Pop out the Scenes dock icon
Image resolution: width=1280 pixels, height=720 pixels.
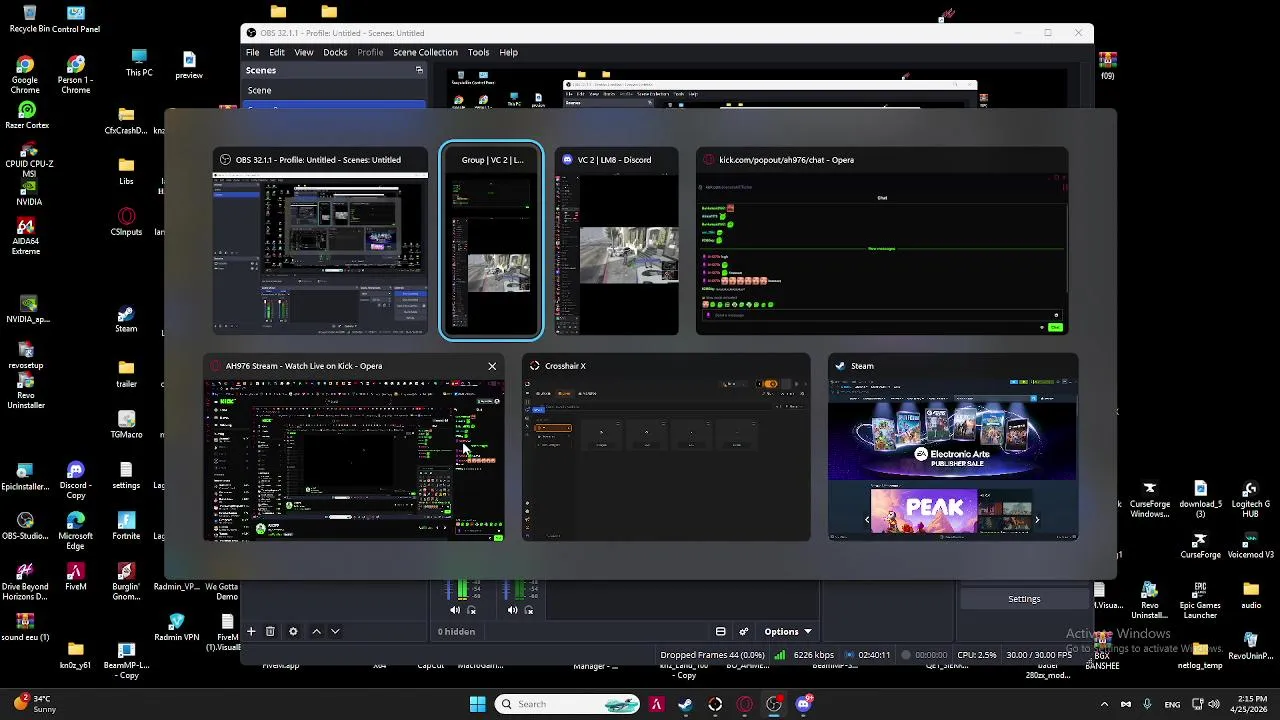click(419, 70)
